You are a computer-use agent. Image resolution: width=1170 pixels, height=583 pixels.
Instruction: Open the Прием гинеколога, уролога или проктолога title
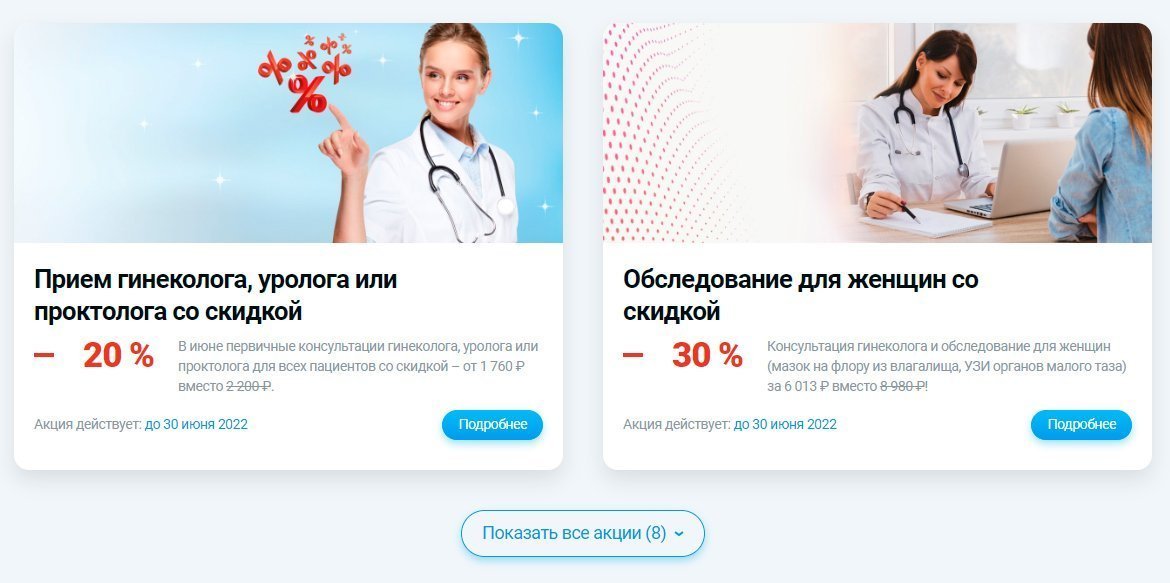click(x=216, y=296)
